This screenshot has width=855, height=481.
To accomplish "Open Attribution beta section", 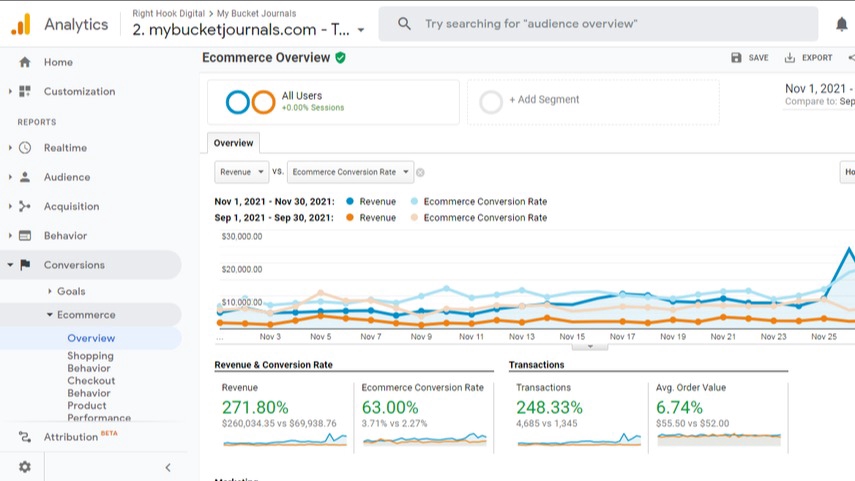I will coord(71,437).
